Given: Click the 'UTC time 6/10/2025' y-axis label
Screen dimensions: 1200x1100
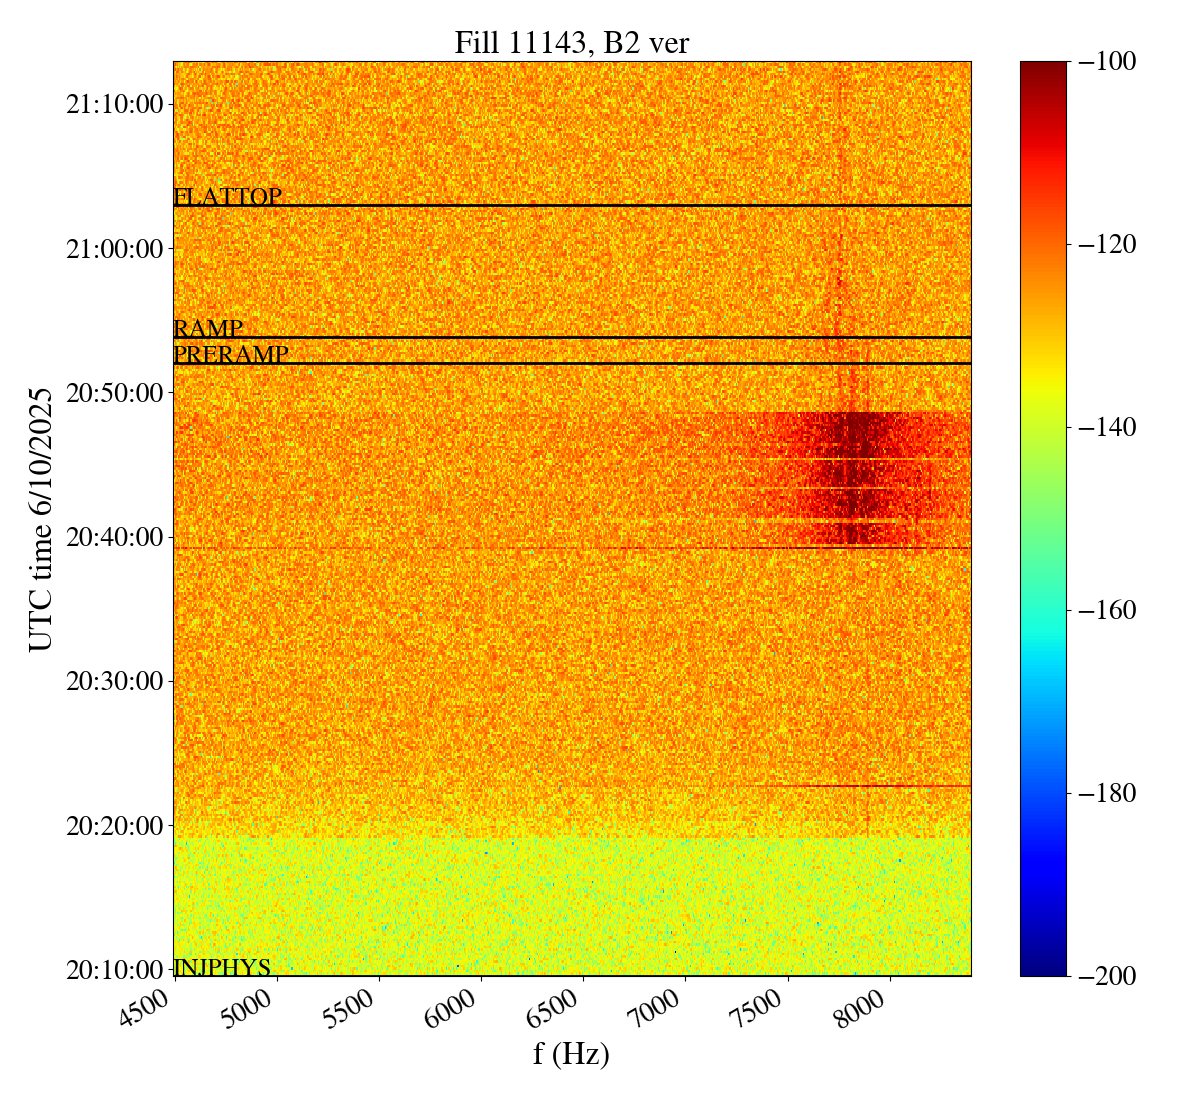Looking at the screenshot, I should (x=41, y=518).
